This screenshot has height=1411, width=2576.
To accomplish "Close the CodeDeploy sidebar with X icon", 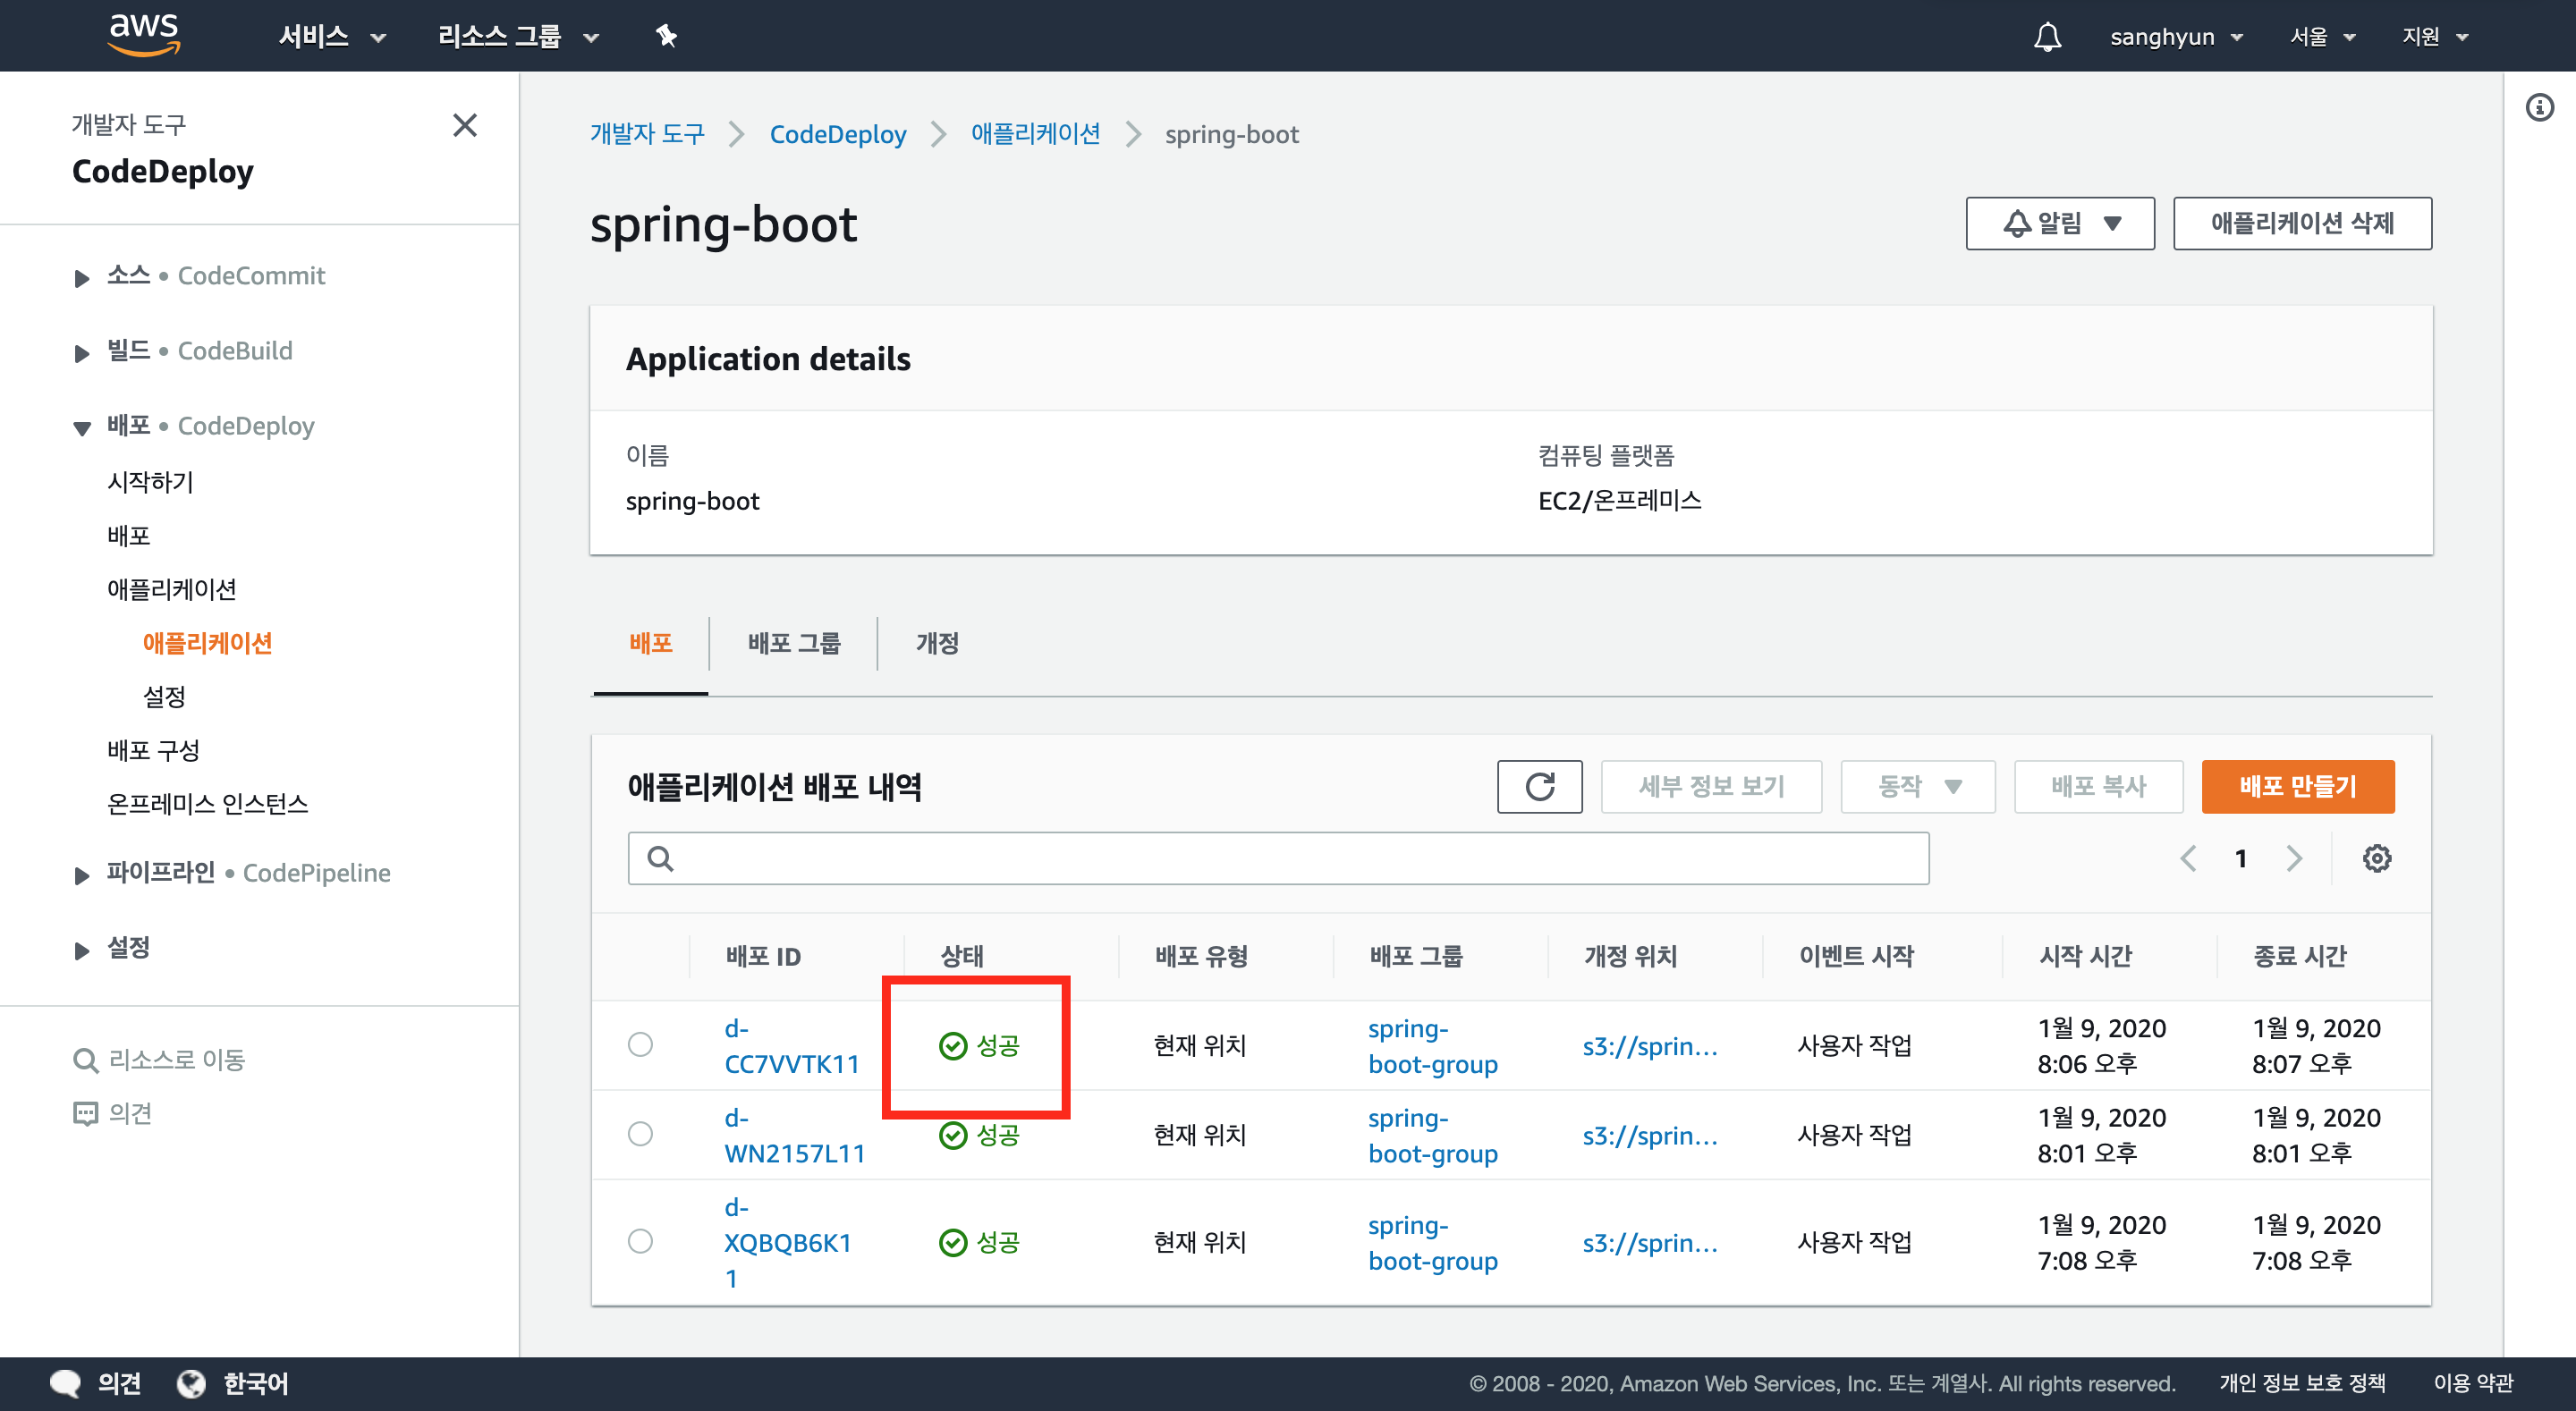I will [x=465, y=125].
